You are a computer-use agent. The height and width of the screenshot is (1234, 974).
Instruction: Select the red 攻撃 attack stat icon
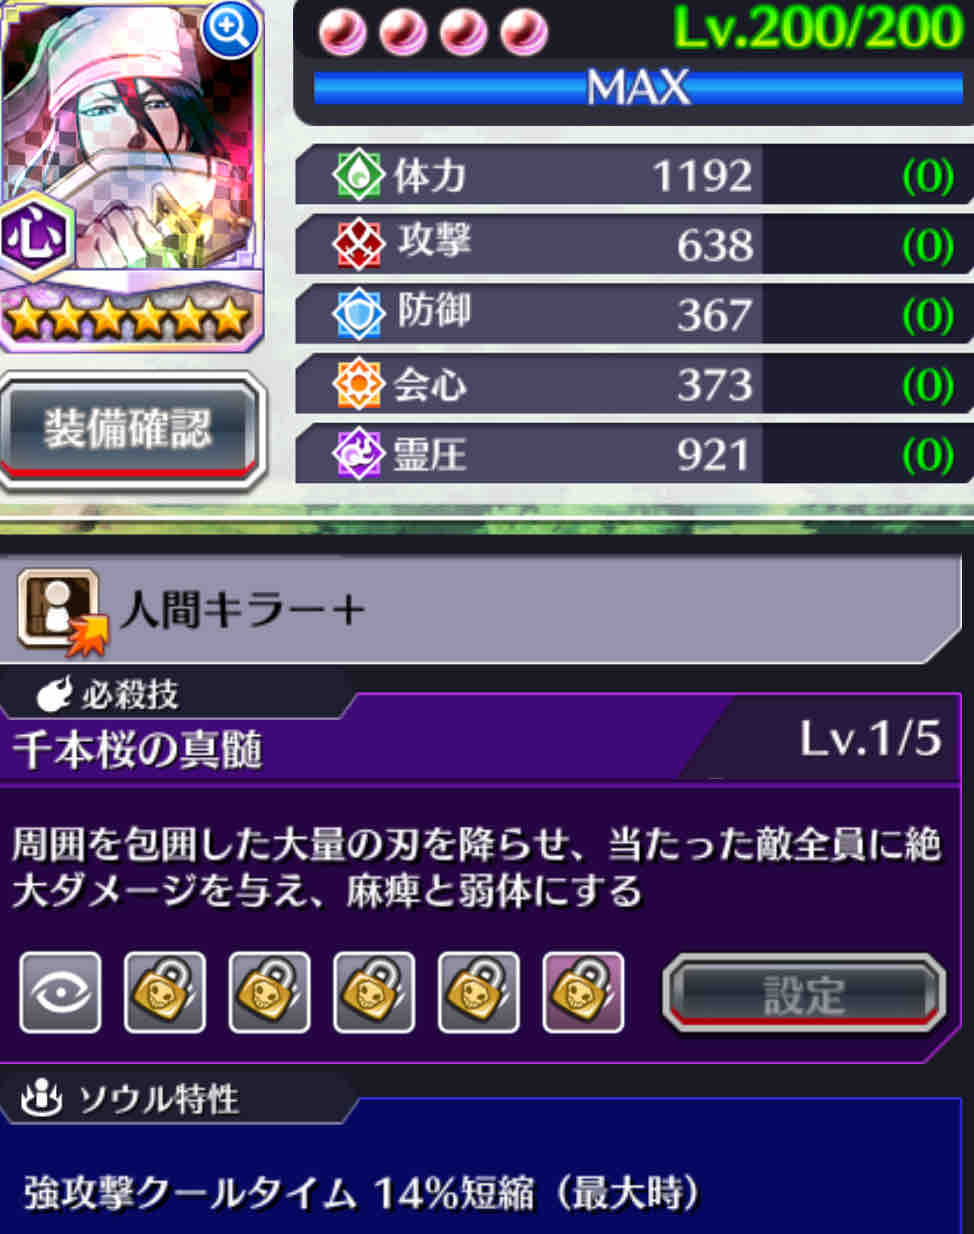[357, 244]
